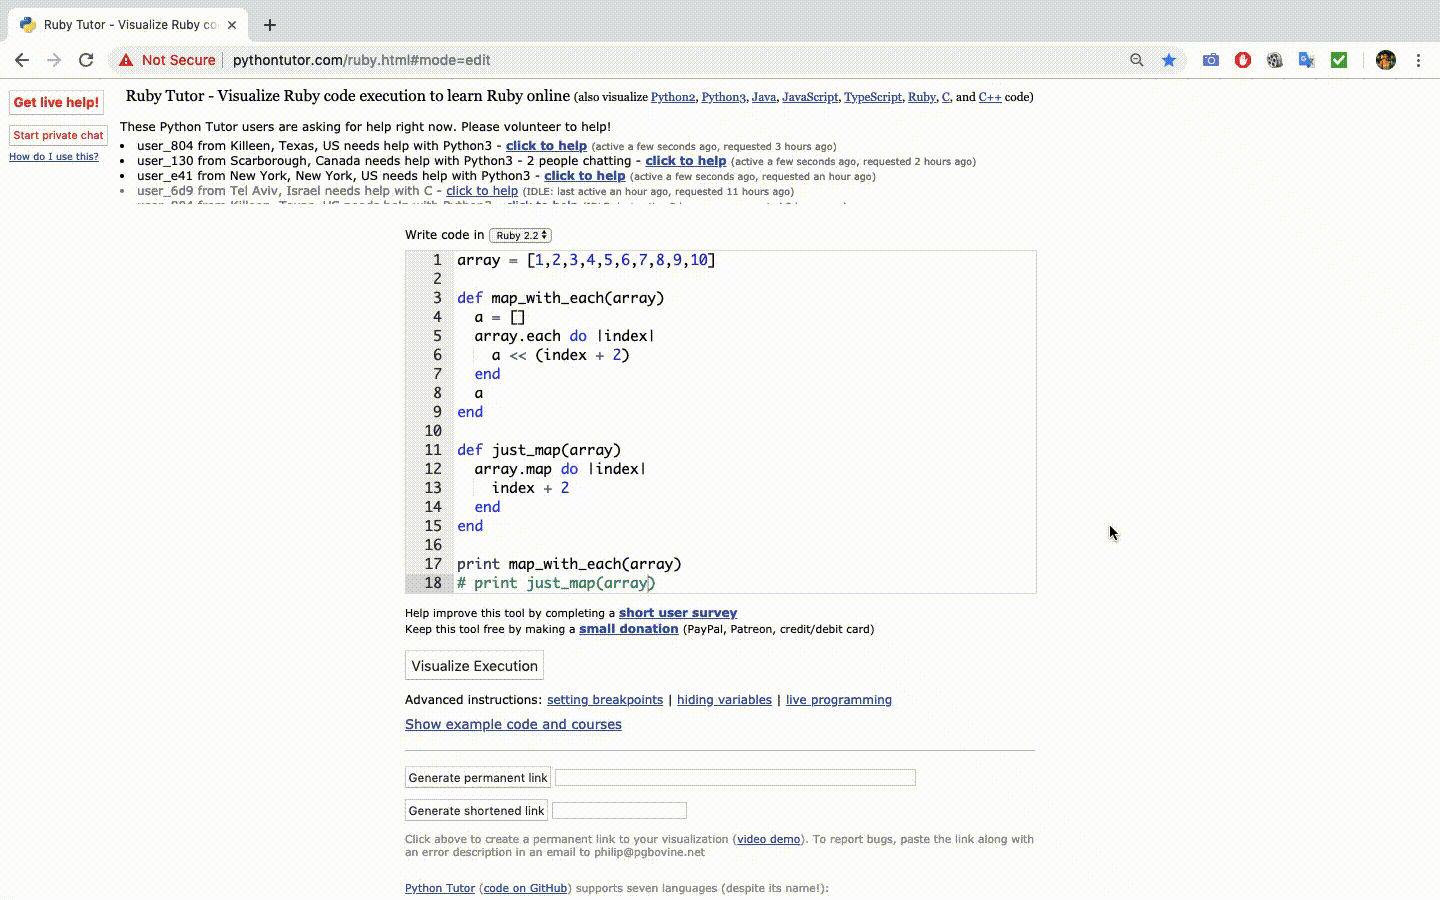Go back with the browser back arrow
Viewport: 1440px width, 900px height.
(x=22, y=60)
